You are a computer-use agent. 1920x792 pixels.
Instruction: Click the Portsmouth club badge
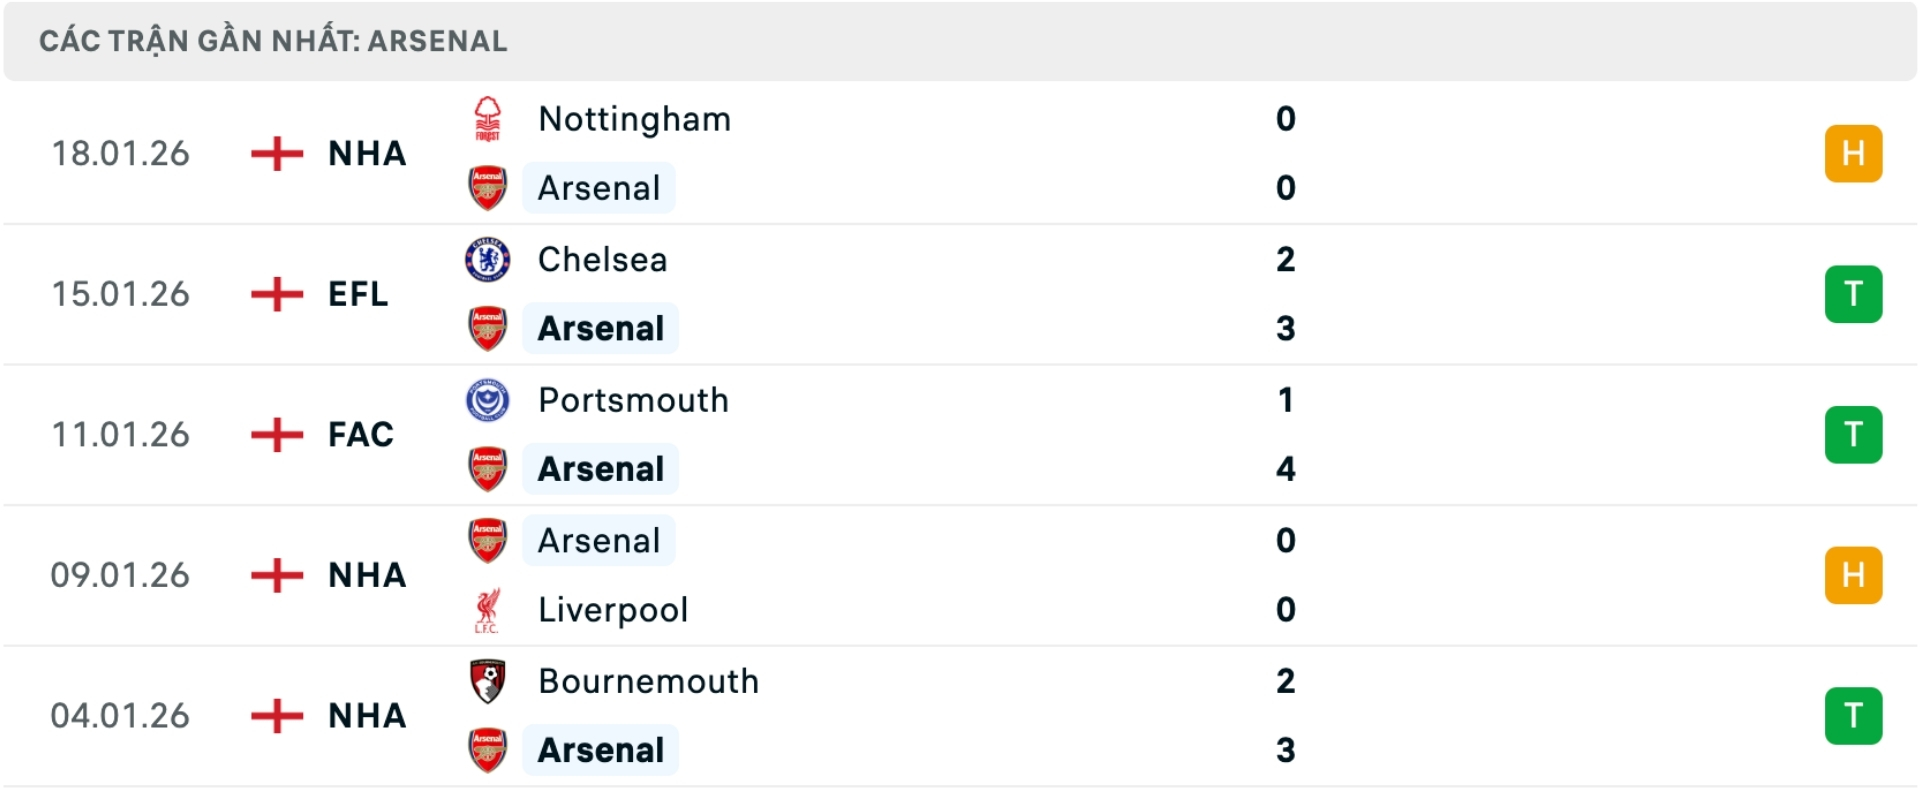[x=488, y=399]
